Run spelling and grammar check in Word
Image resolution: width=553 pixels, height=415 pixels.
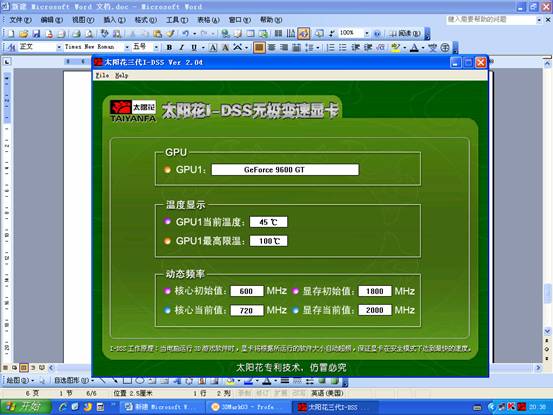[104, 33]
